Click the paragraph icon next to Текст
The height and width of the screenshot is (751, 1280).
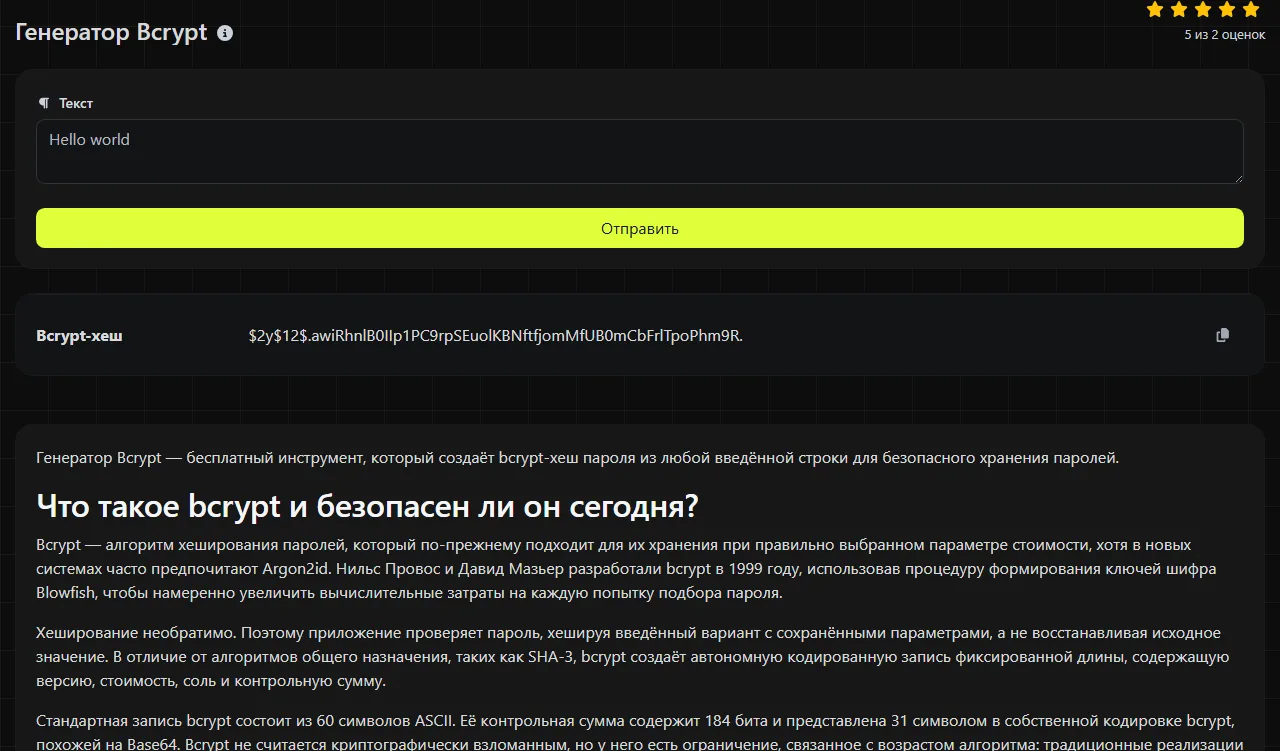pos(43,103)
